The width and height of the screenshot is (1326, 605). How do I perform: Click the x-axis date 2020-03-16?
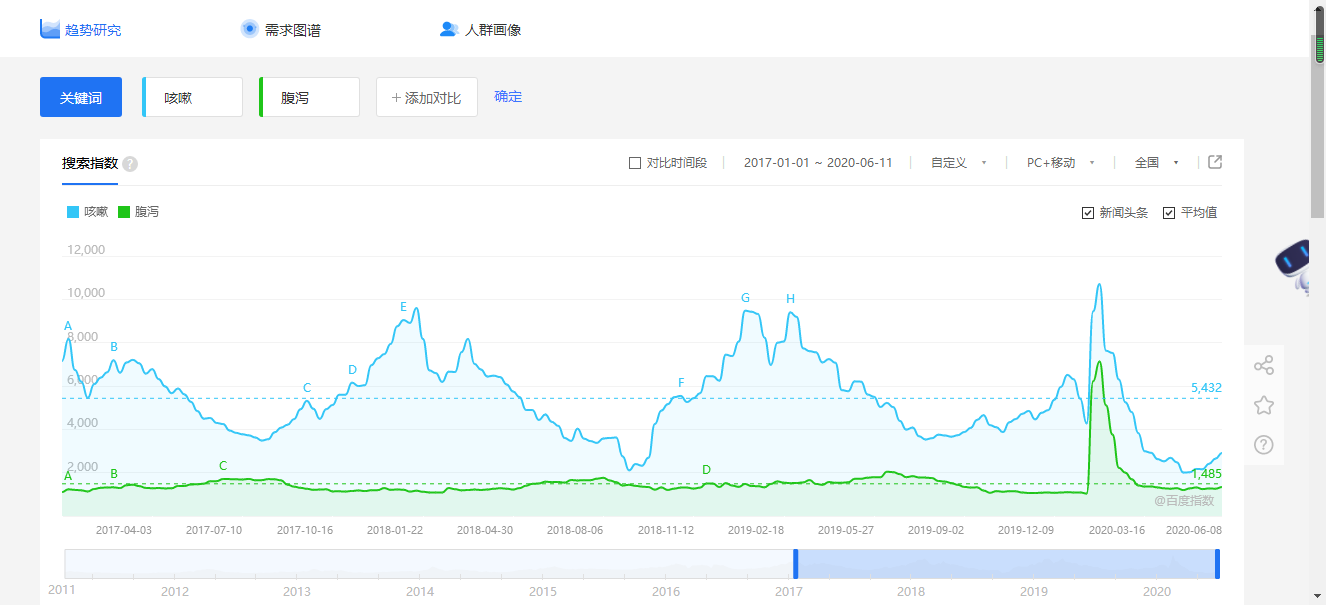1116,530
